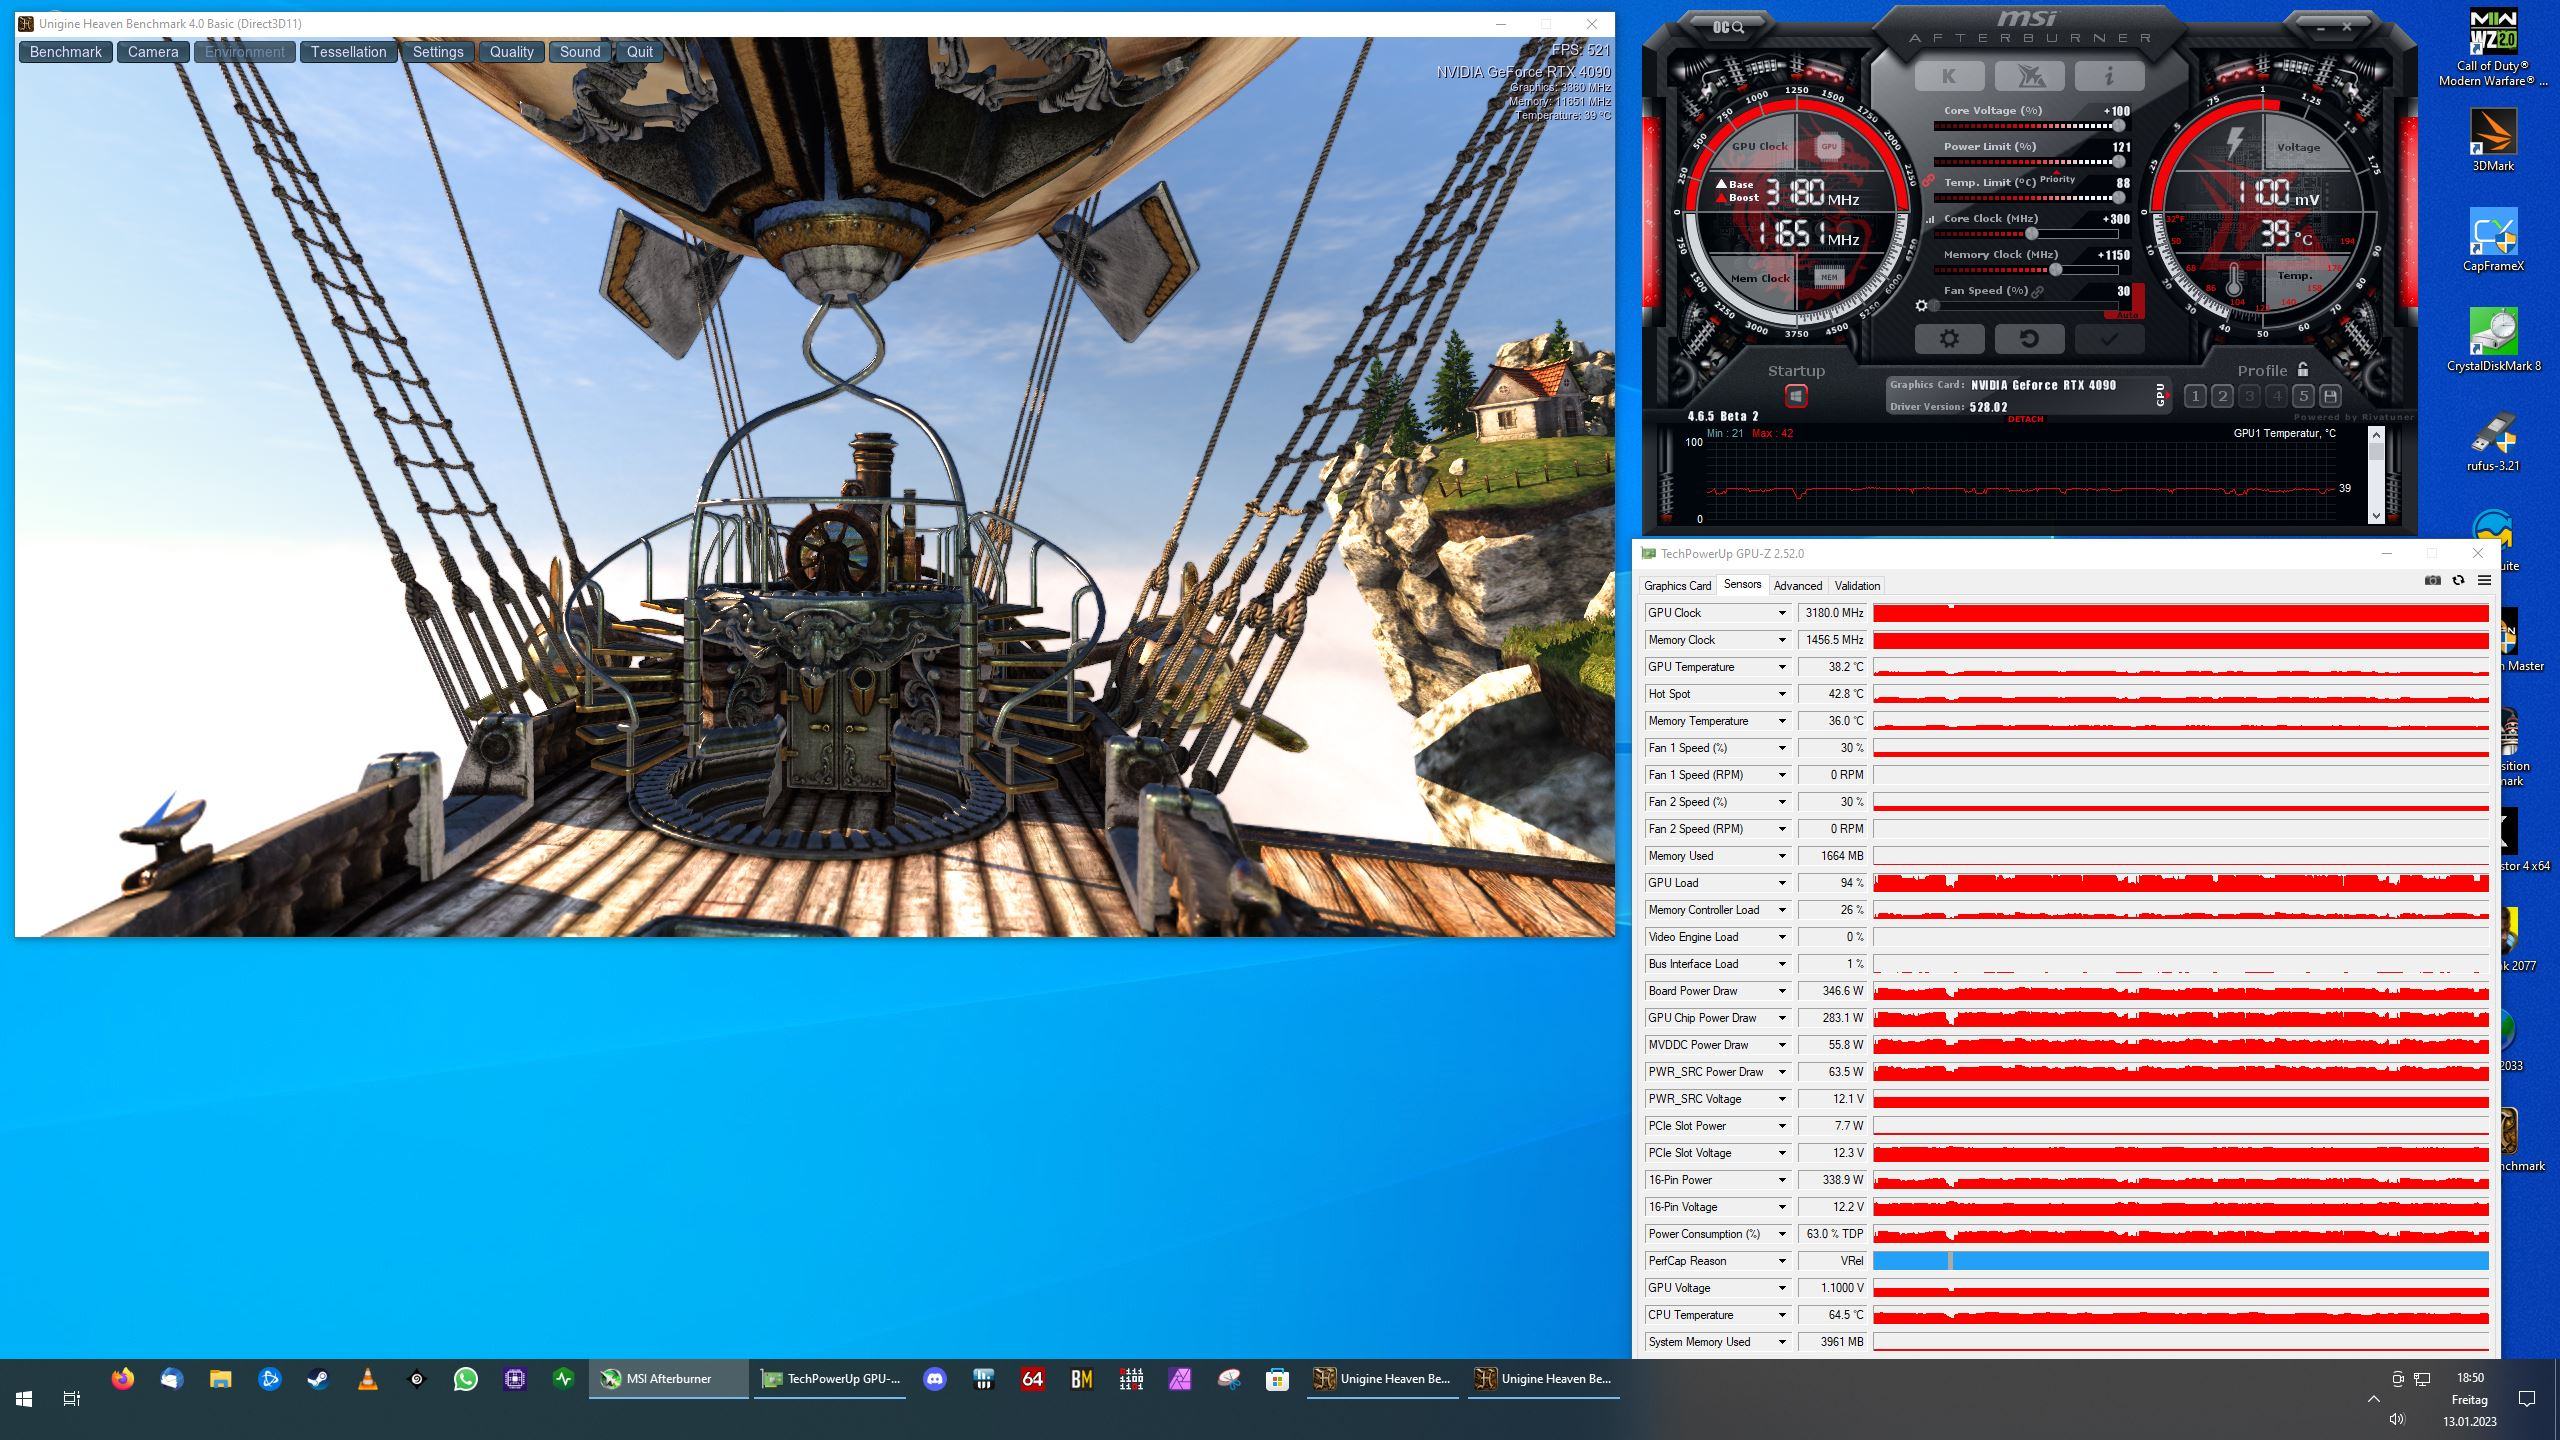Expand GPU Clock sensor dropdown
2560x1440 pixels.
pyautogui.click(x=1781, y=613)
